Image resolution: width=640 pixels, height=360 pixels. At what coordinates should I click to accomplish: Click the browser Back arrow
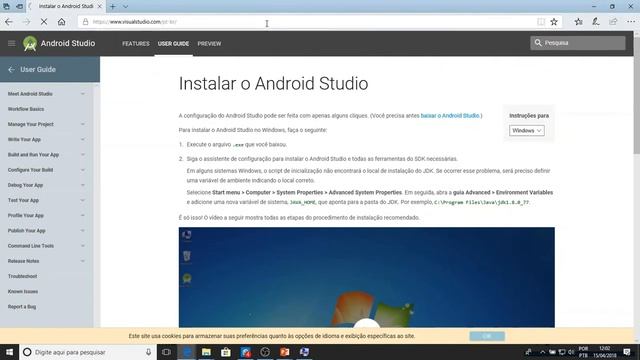(9, 22)
